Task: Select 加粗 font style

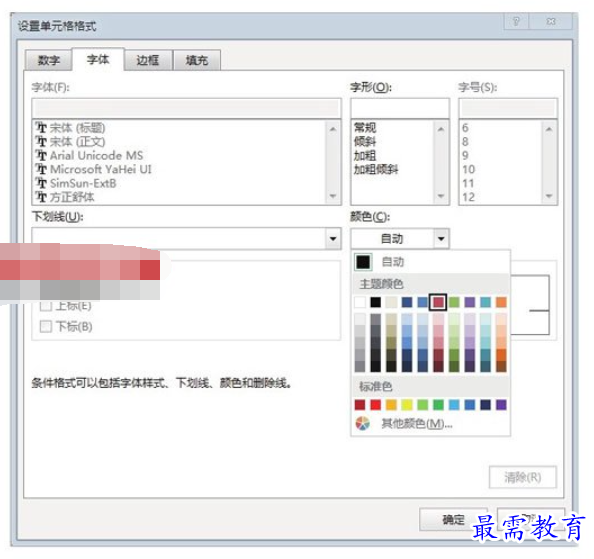Action: point(365,155)
